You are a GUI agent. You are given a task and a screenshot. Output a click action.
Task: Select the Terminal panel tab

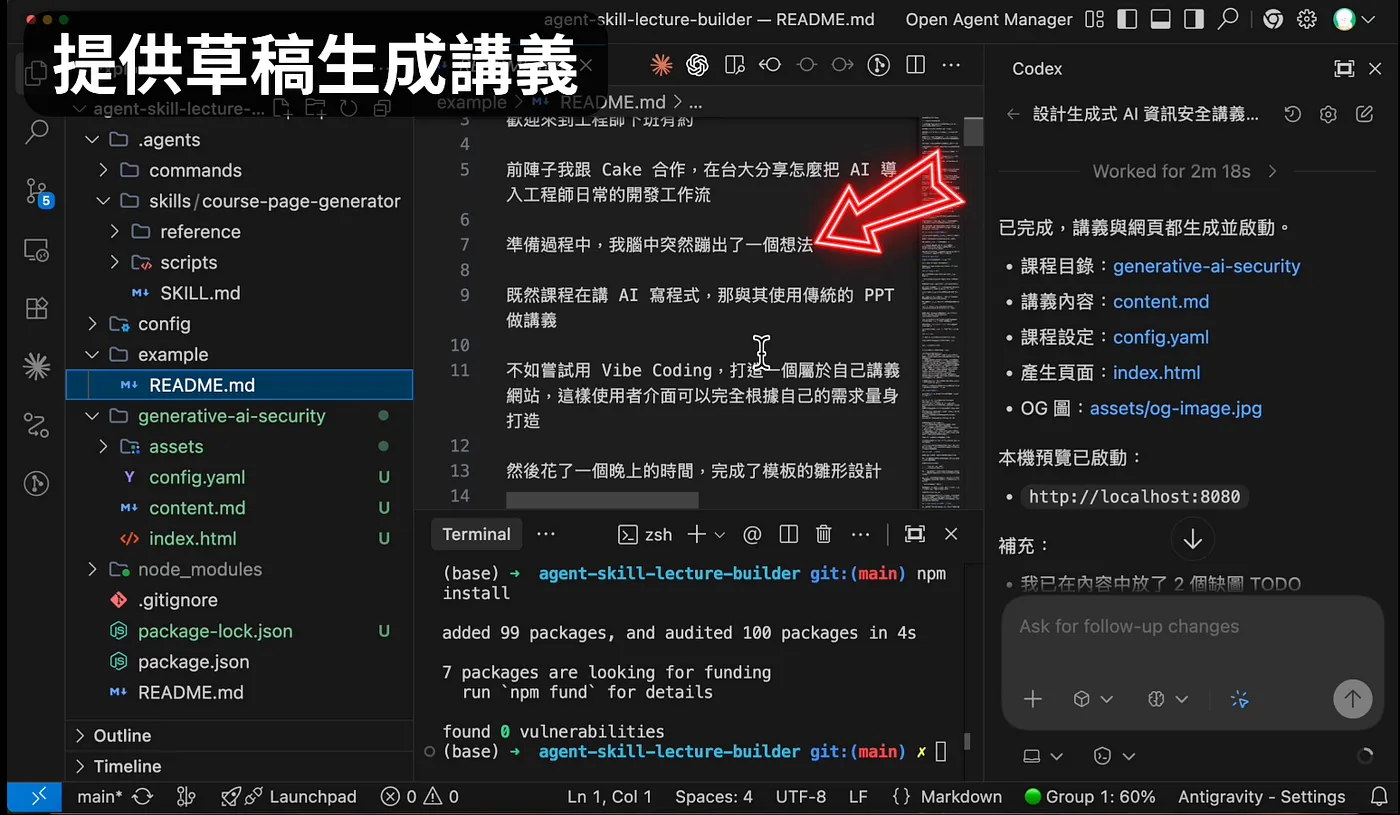(x=476, y=534)
